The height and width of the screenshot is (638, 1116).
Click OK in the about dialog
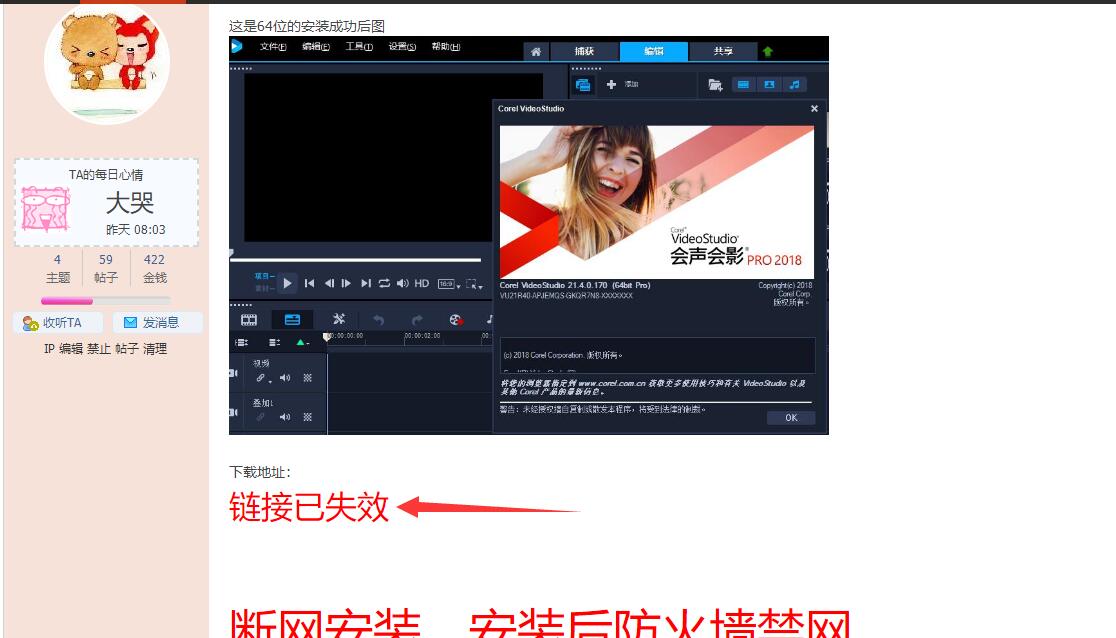point(791,418)
